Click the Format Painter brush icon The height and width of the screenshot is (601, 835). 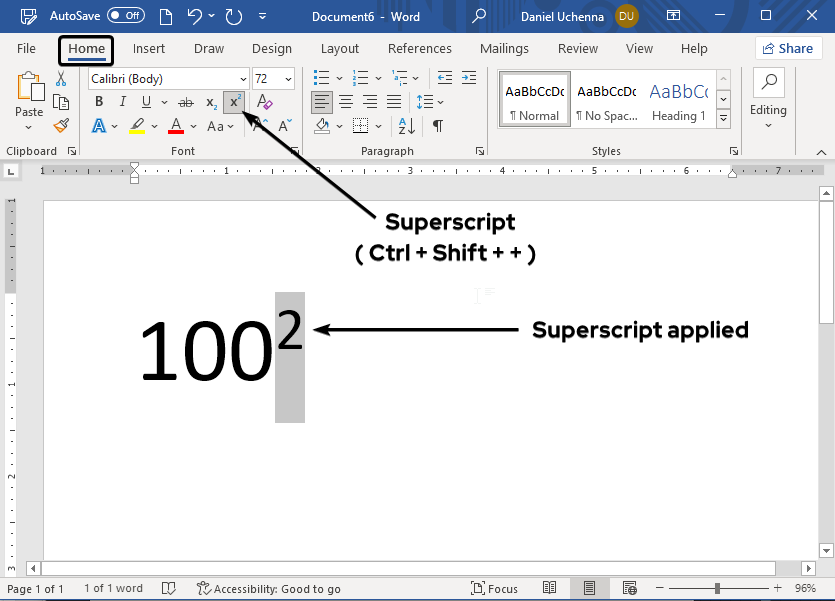pos(61,126)
